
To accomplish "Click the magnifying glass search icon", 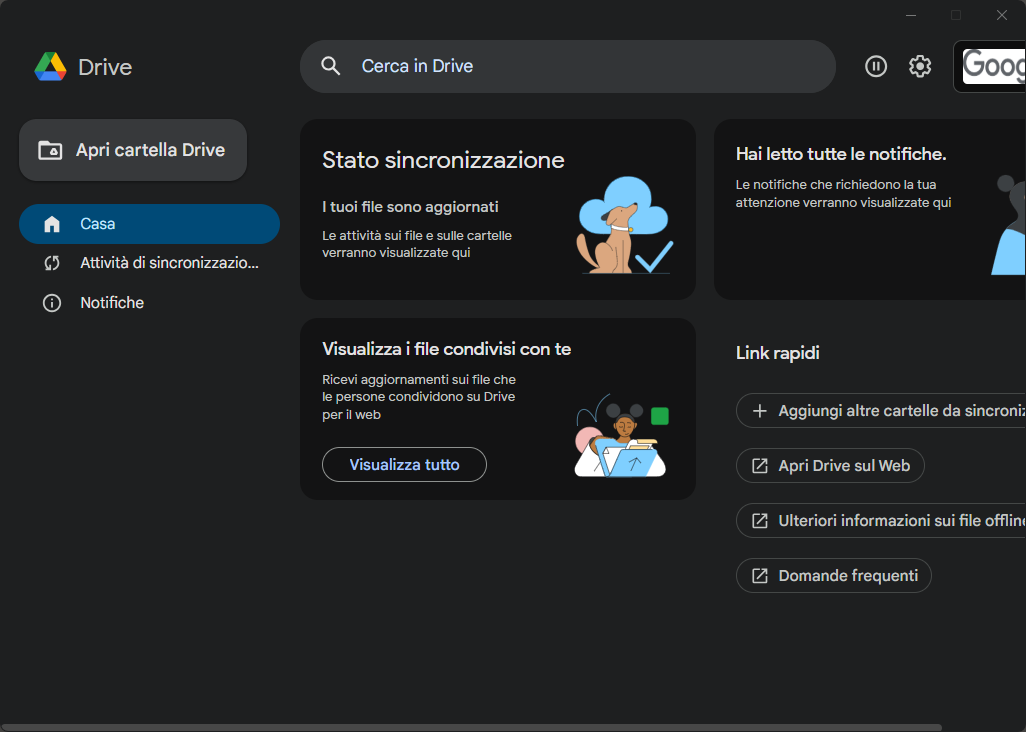I will (x=330, y=66).
